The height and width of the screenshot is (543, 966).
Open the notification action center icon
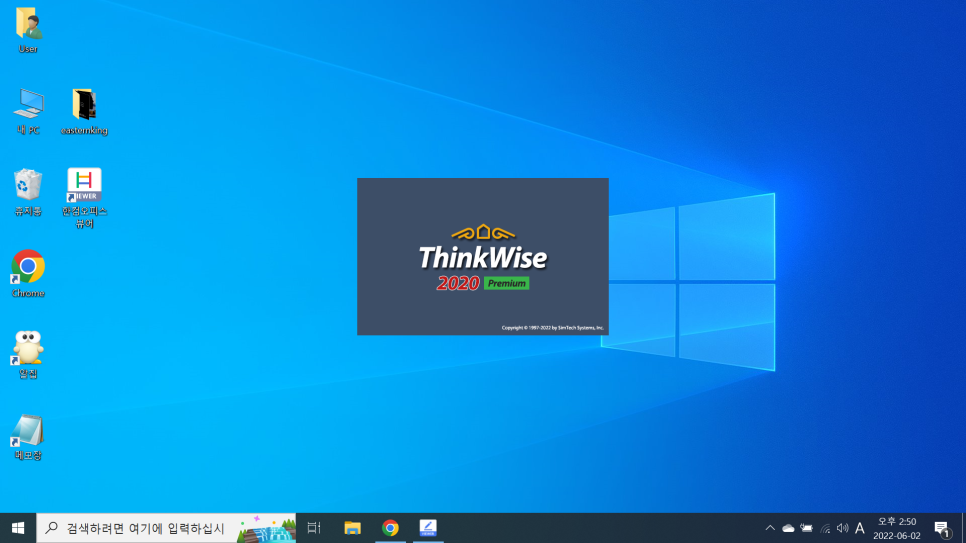pos(941,528)
